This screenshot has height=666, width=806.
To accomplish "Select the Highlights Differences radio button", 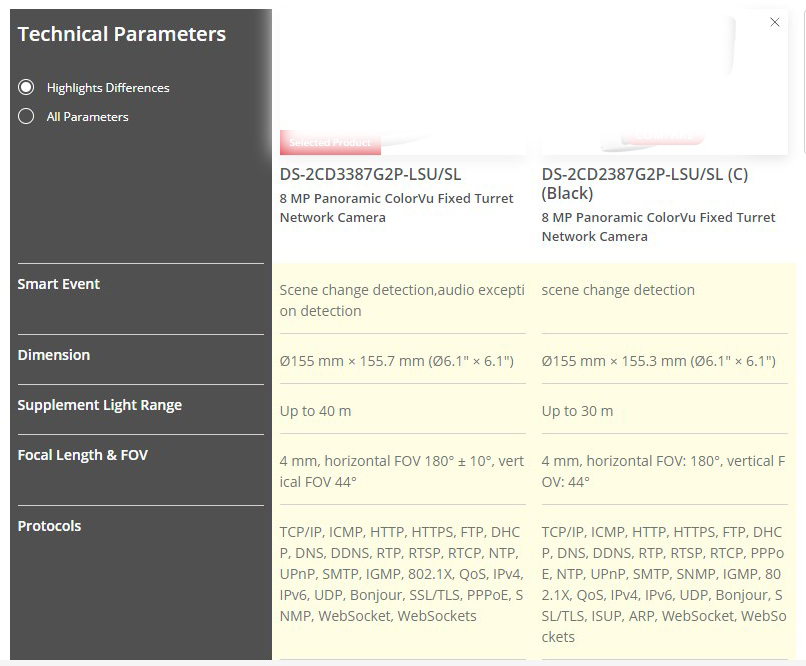I will coord(26,87).
